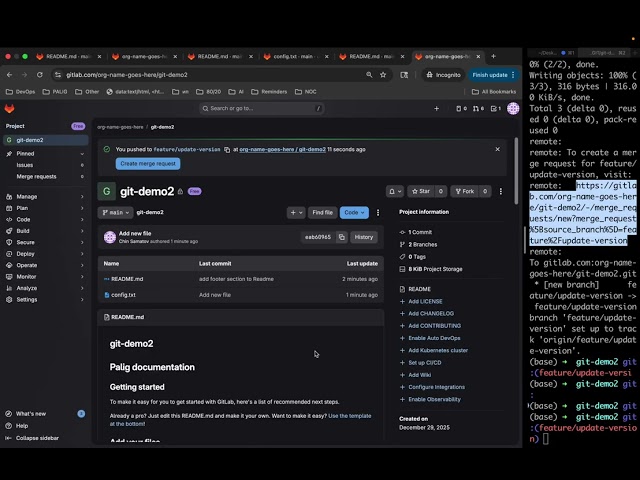Expand the Manage sidebar section
640x480 pixels.
45,197
